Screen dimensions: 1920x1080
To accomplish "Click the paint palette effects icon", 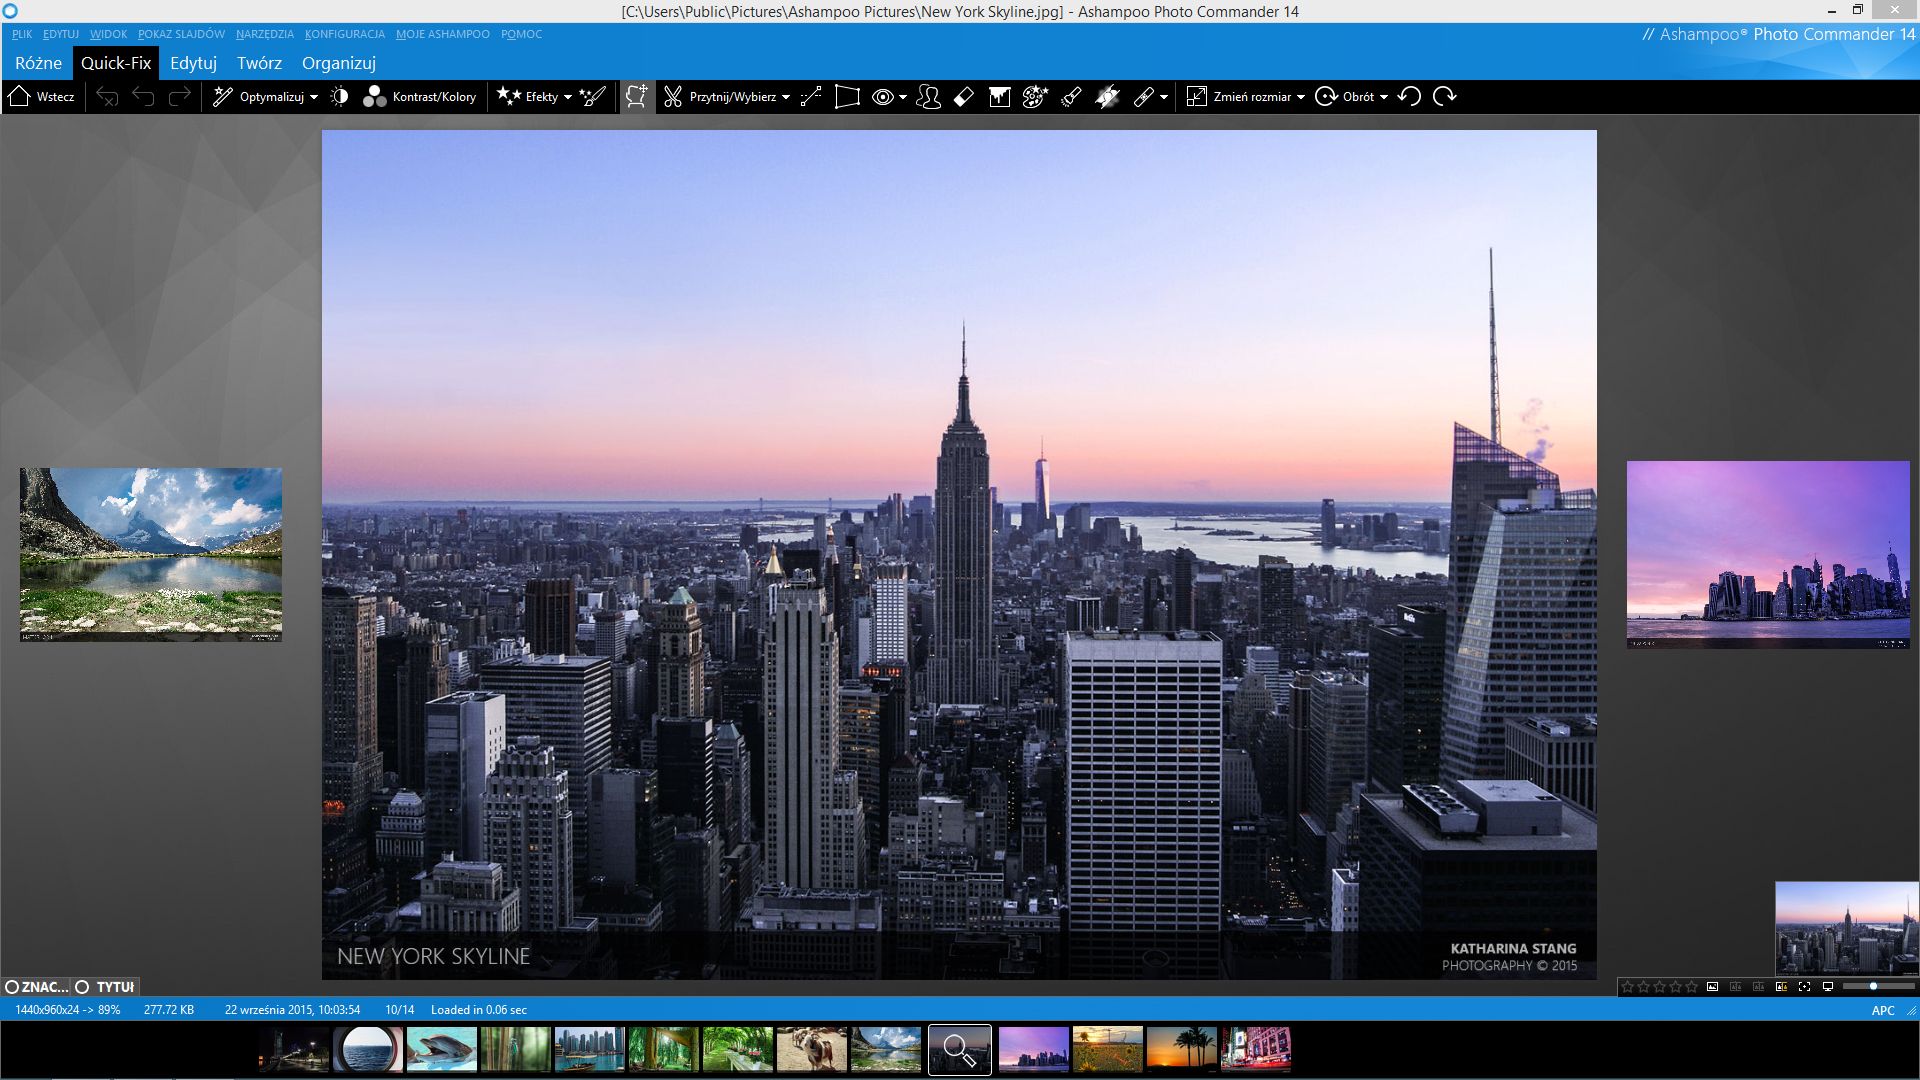I will pos(1035,97).
